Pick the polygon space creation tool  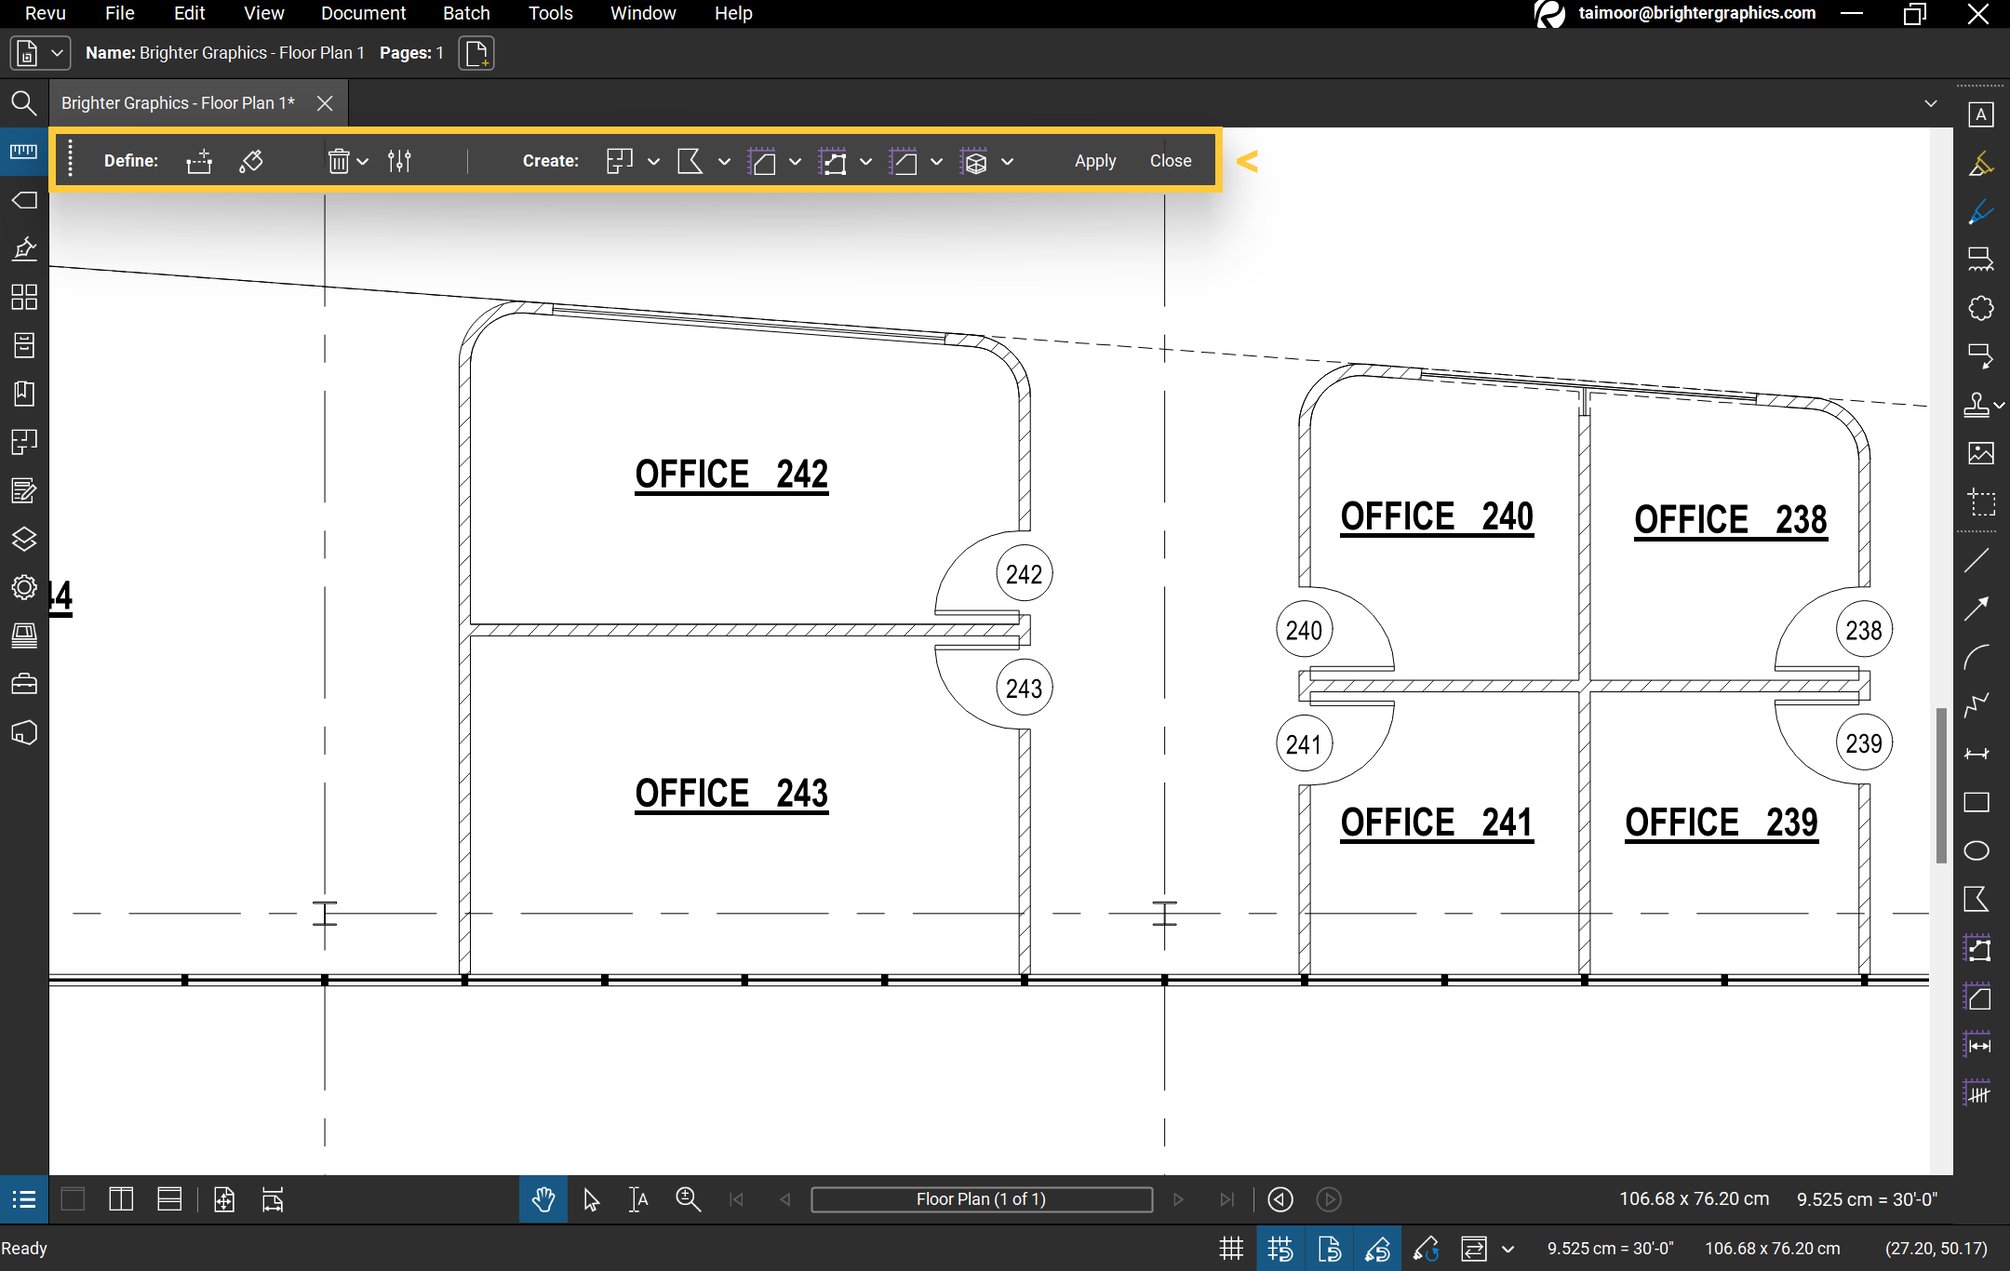(x=764, y=161)
